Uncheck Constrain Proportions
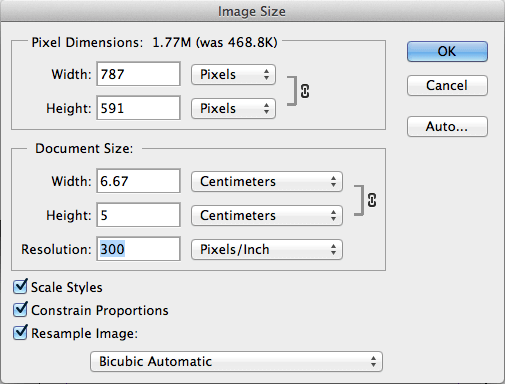 click(20, 310)
